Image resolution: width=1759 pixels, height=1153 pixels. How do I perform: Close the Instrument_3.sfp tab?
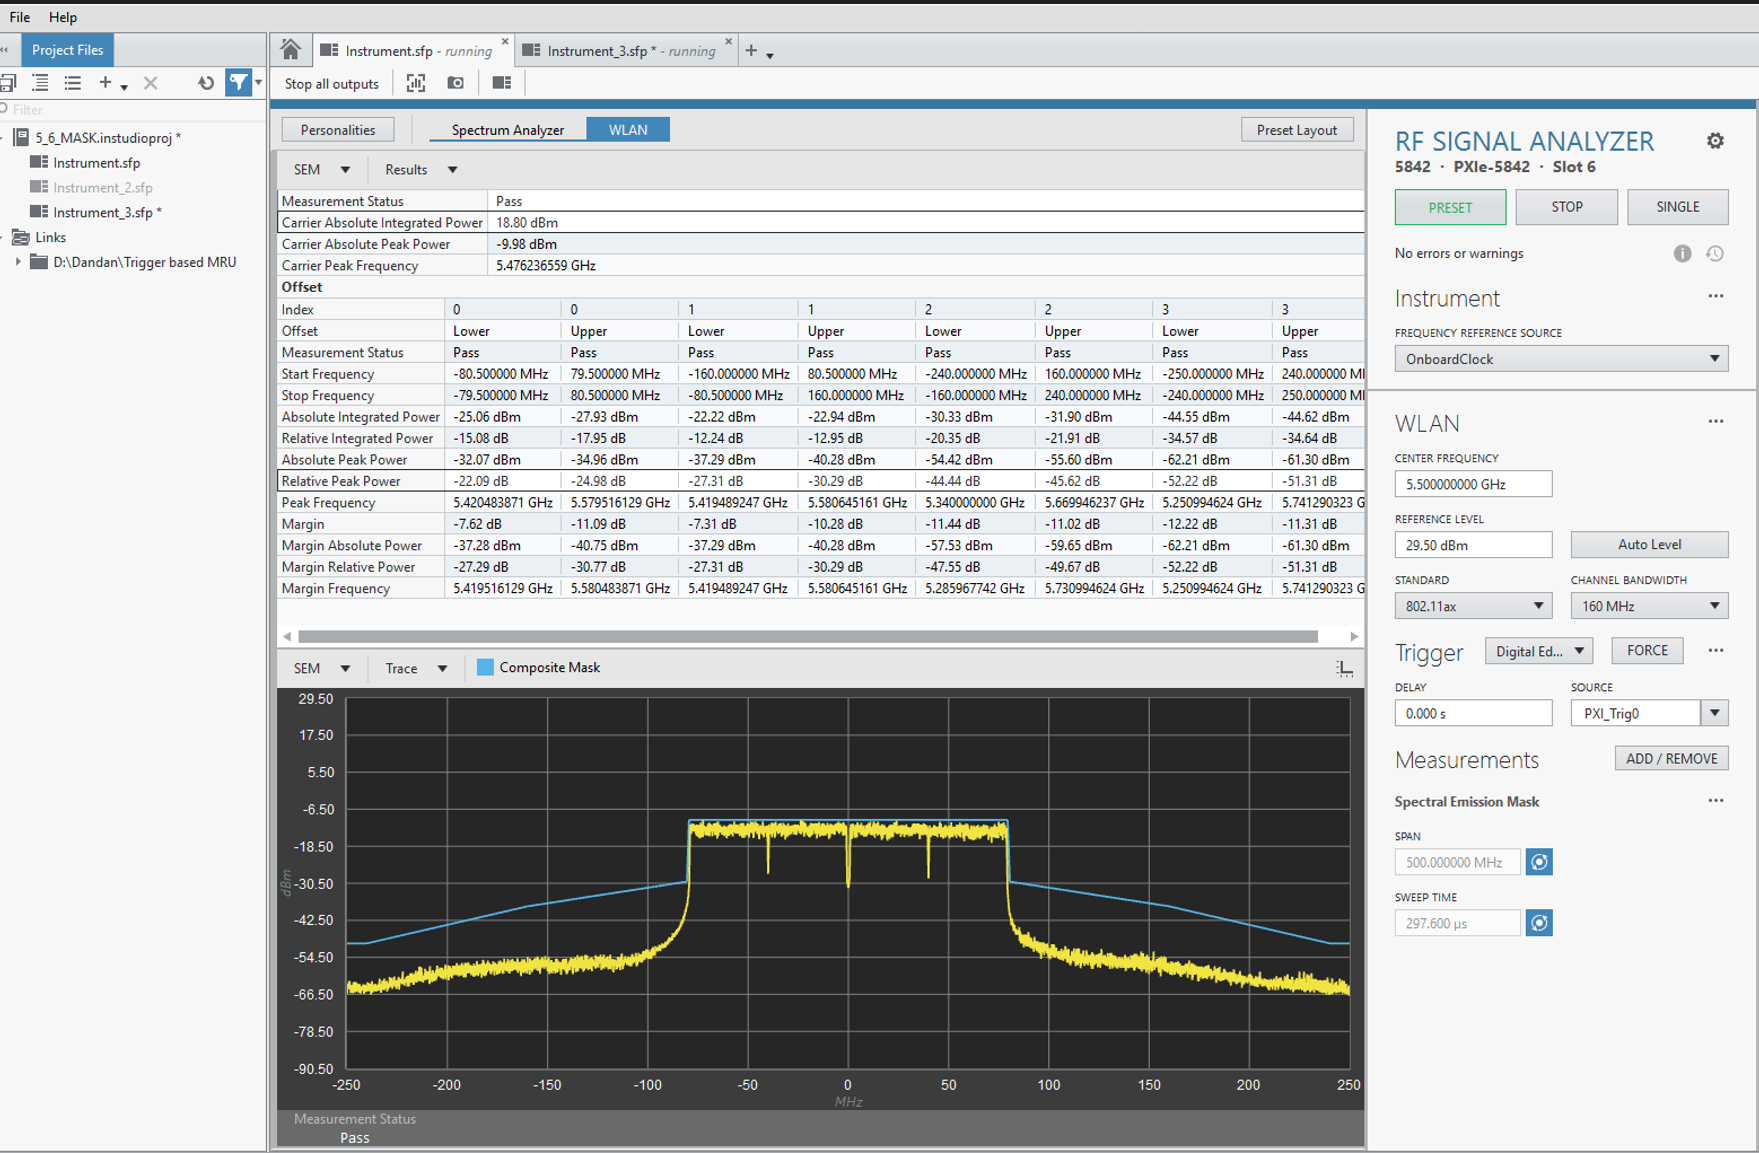pyautogui.click(x=728, y=42)
